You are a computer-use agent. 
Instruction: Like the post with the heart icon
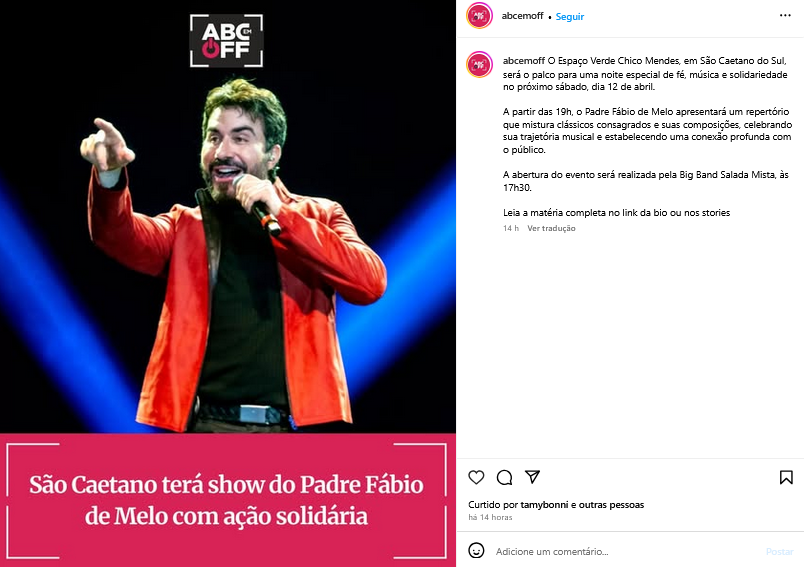476,477
